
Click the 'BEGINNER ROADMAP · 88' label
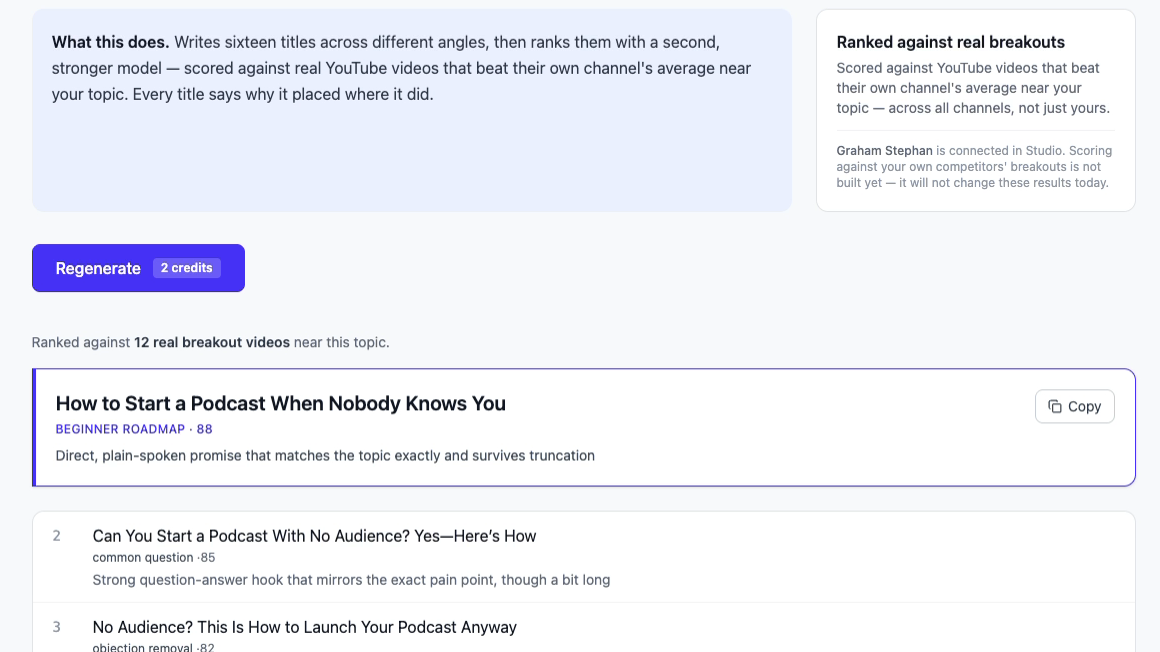[x=134, y=429]
